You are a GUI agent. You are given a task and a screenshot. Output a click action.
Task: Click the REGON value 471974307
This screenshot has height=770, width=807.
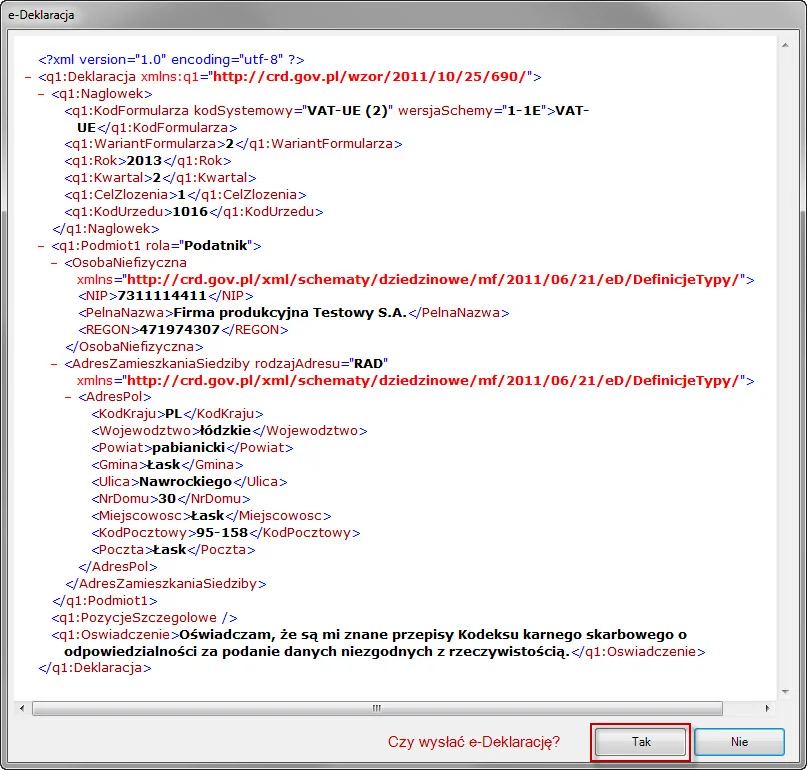click(x=180, y=330)
